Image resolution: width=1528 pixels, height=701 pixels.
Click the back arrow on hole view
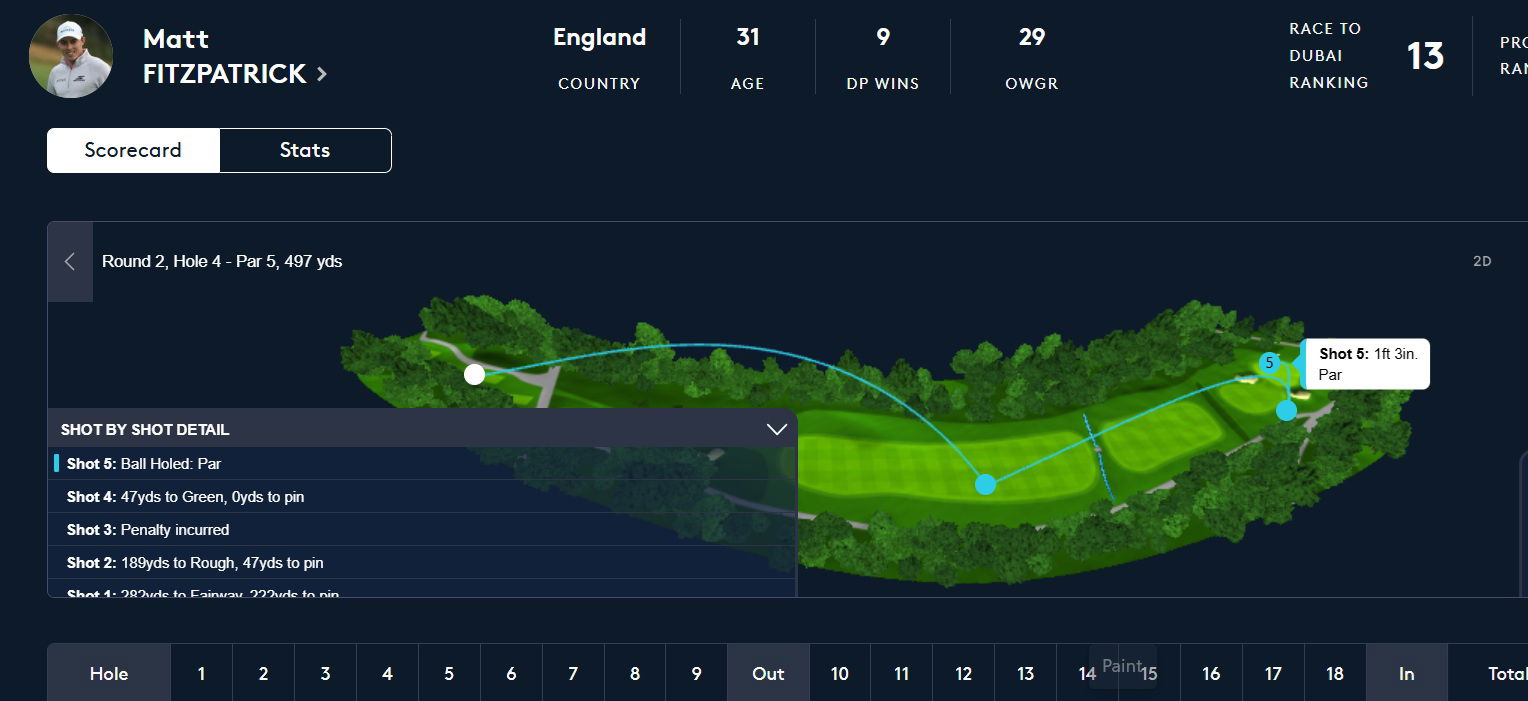point(70,262)
